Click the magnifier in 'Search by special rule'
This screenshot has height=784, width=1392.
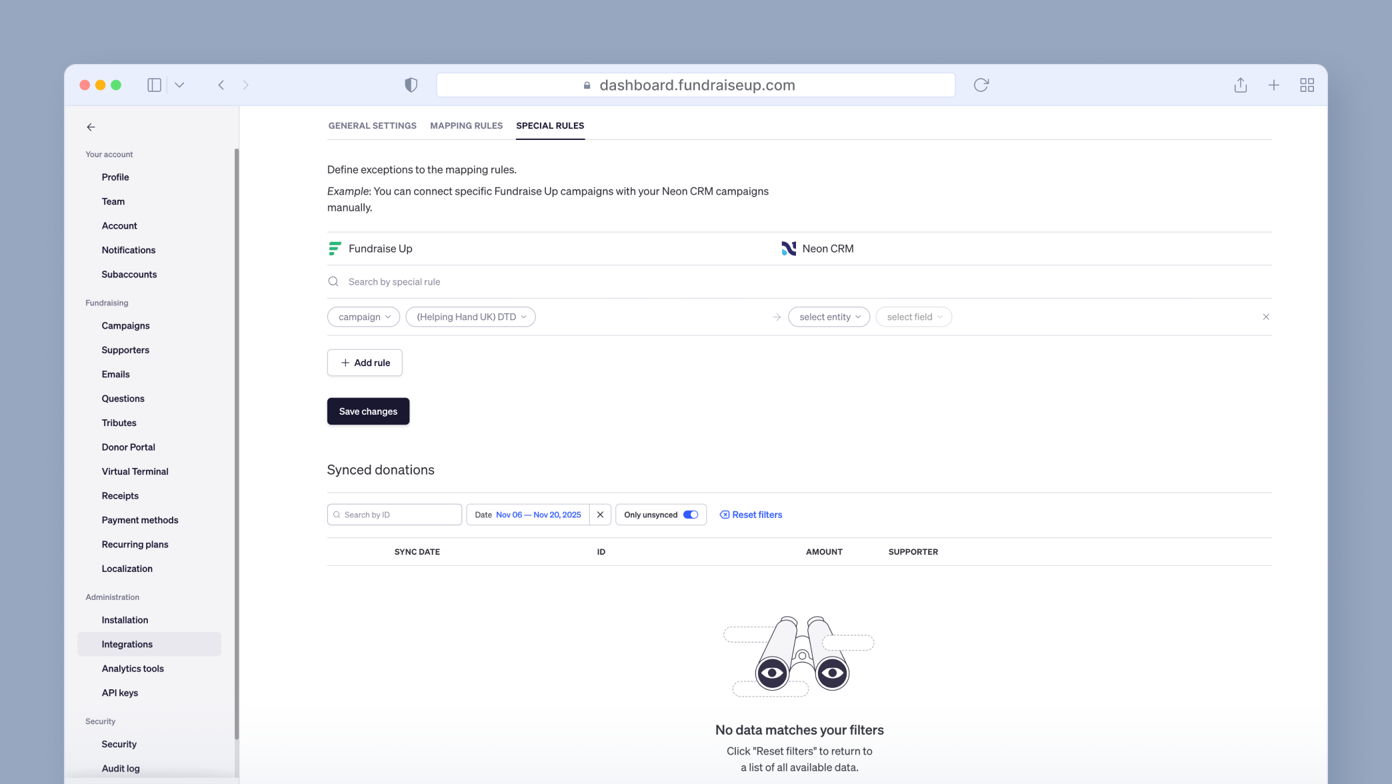(333, 281)
